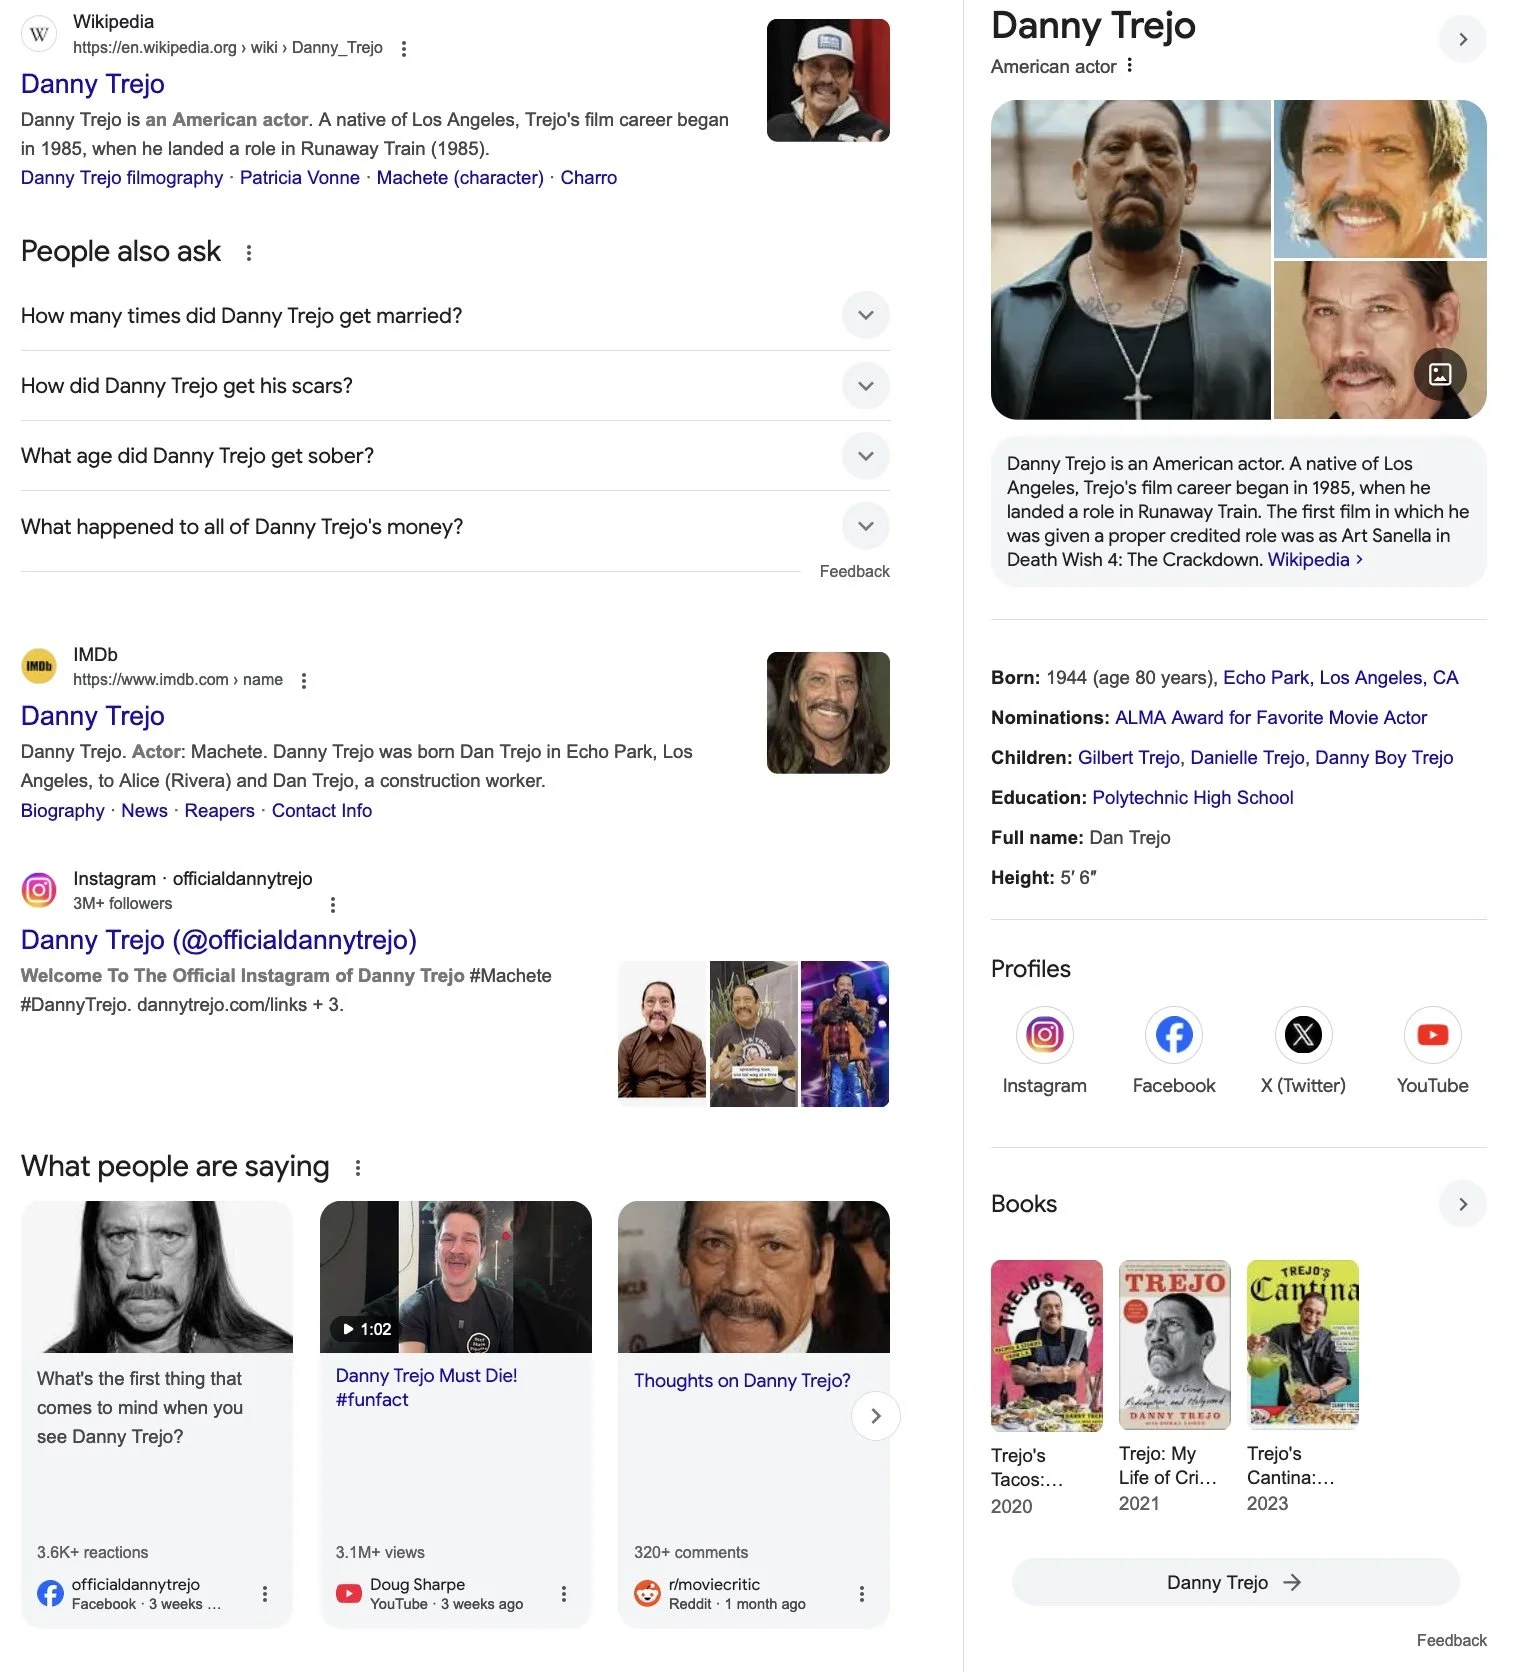The image size is (1532, 1672).
Task: Open the Wikipedia result thumbnail image
Action: coord(828,80)
